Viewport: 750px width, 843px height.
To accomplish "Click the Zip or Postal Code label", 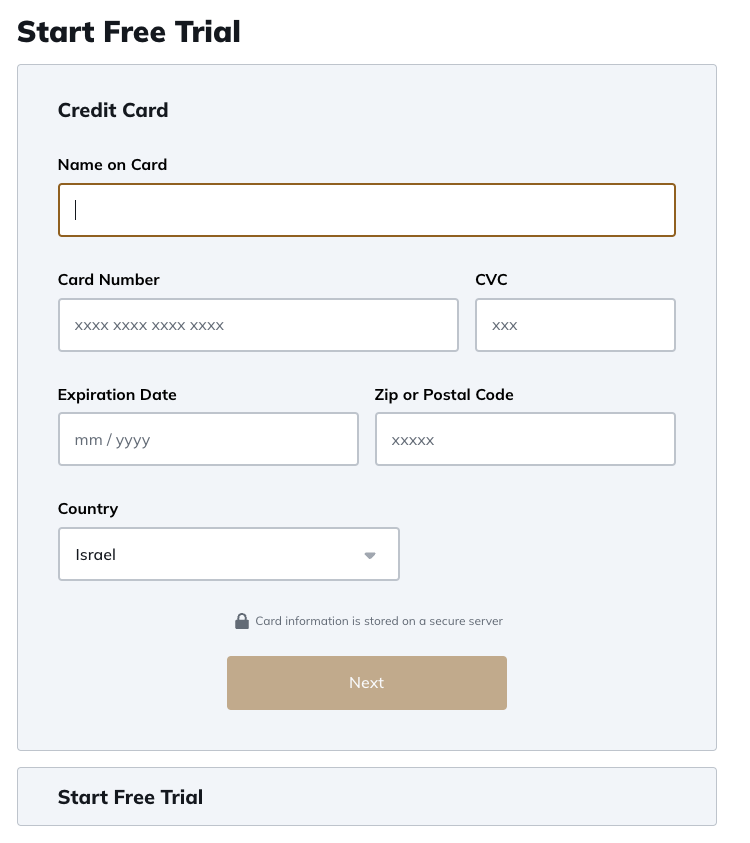I will (444, 395).
